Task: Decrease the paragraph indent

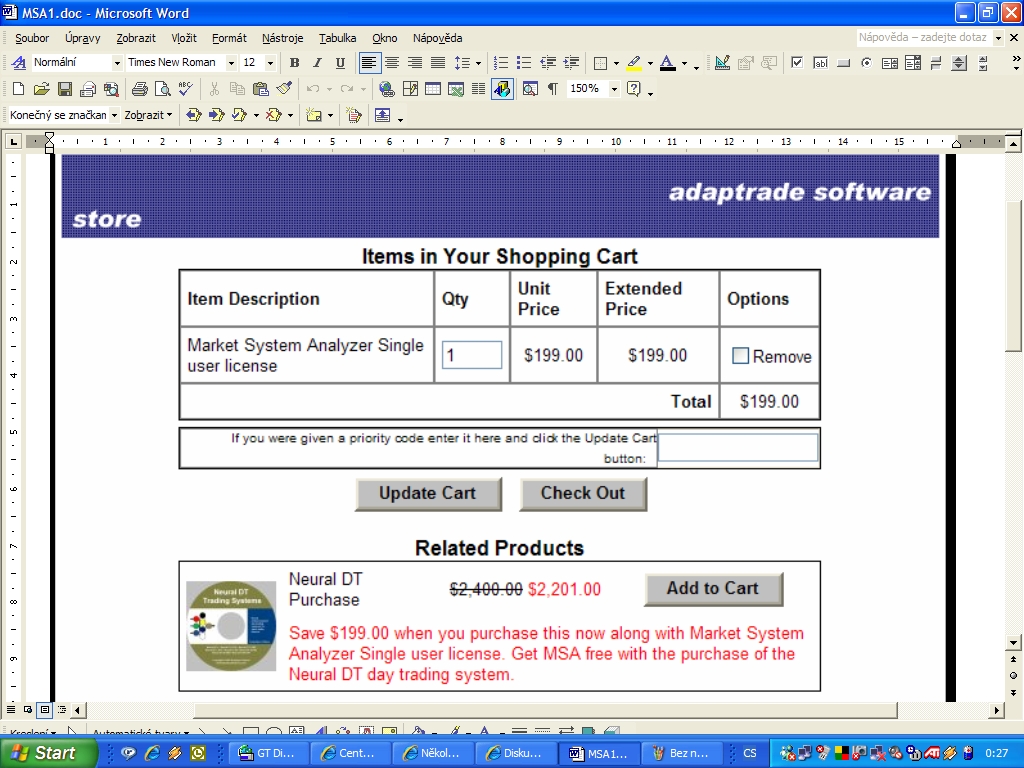Action: point(548,63)
